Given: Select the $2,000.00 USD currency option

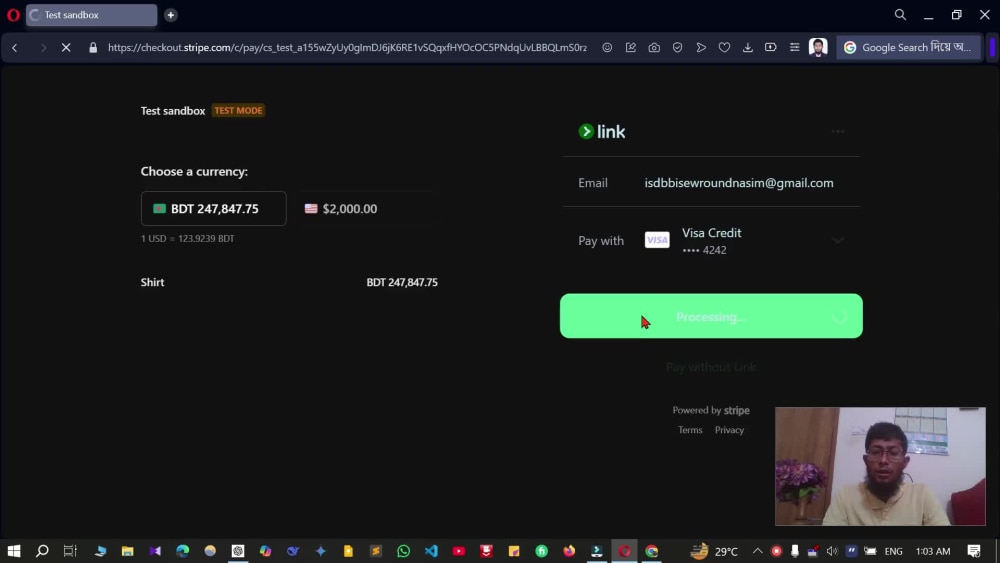Looking at the screenshot, I should [365, 208].
